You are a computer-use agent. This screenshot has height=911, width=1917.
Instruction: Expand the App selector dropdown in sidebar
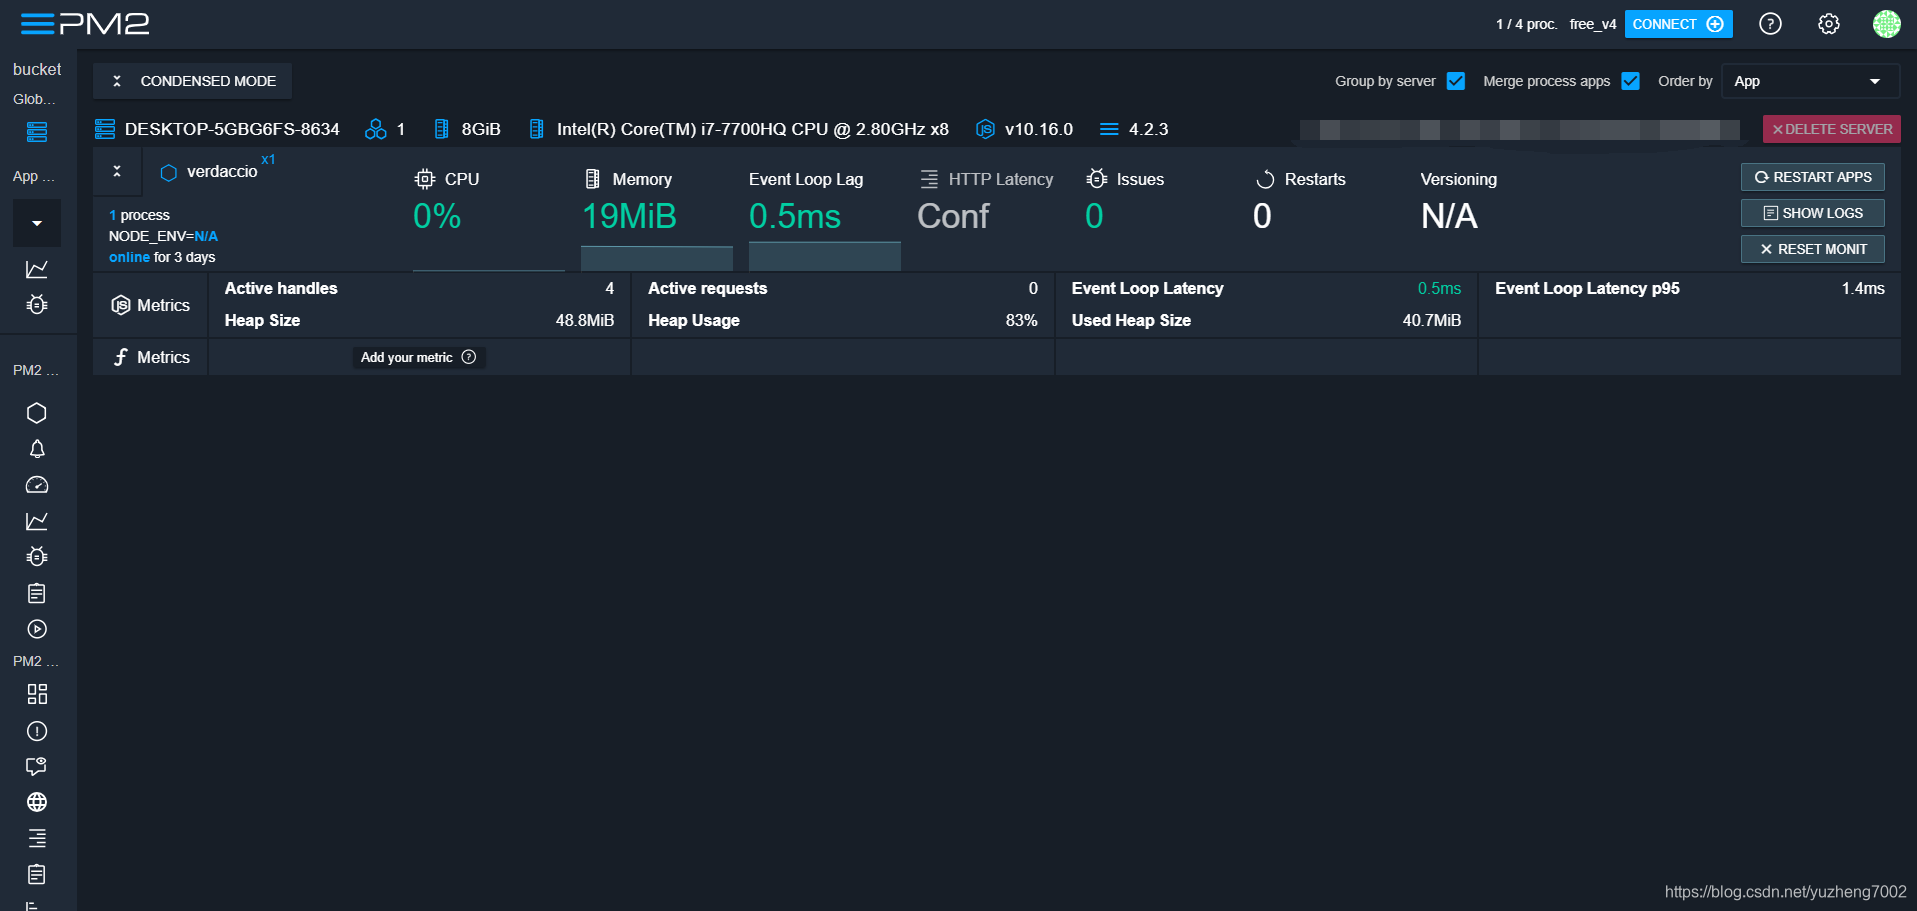point(37,223)
